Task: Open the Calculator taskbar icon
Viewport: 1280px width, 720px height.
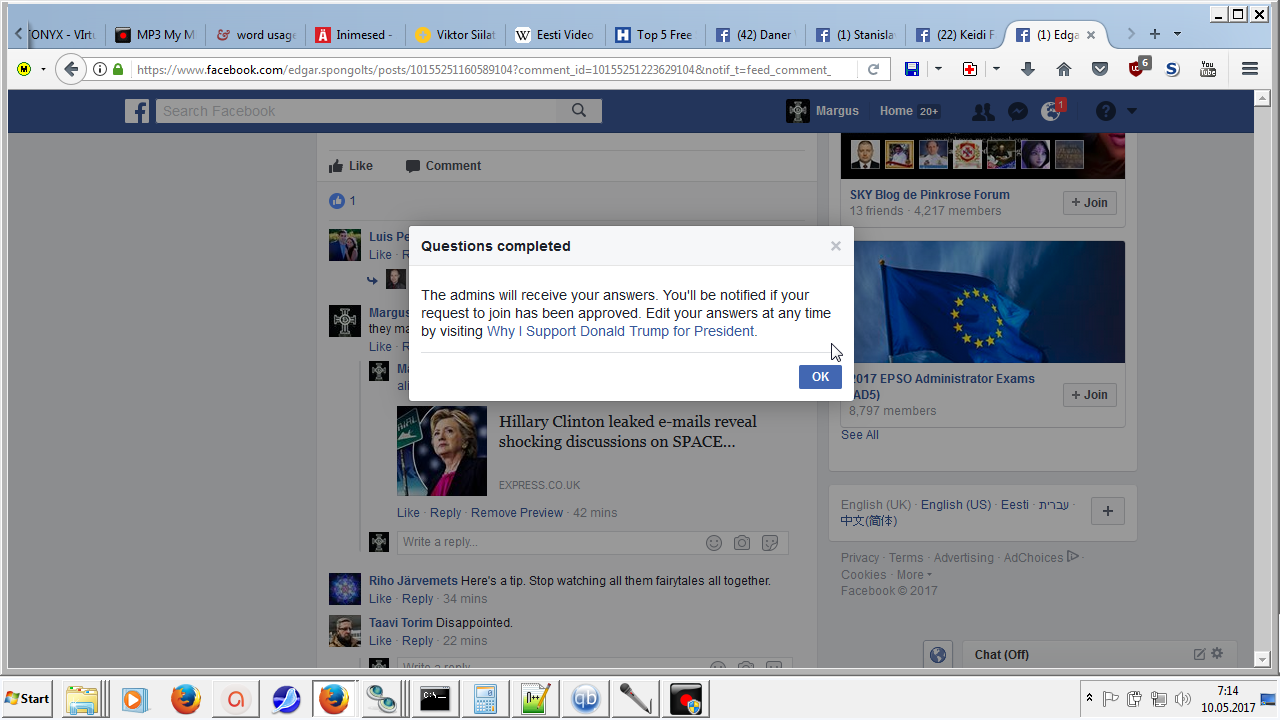Action: (485, 699)
